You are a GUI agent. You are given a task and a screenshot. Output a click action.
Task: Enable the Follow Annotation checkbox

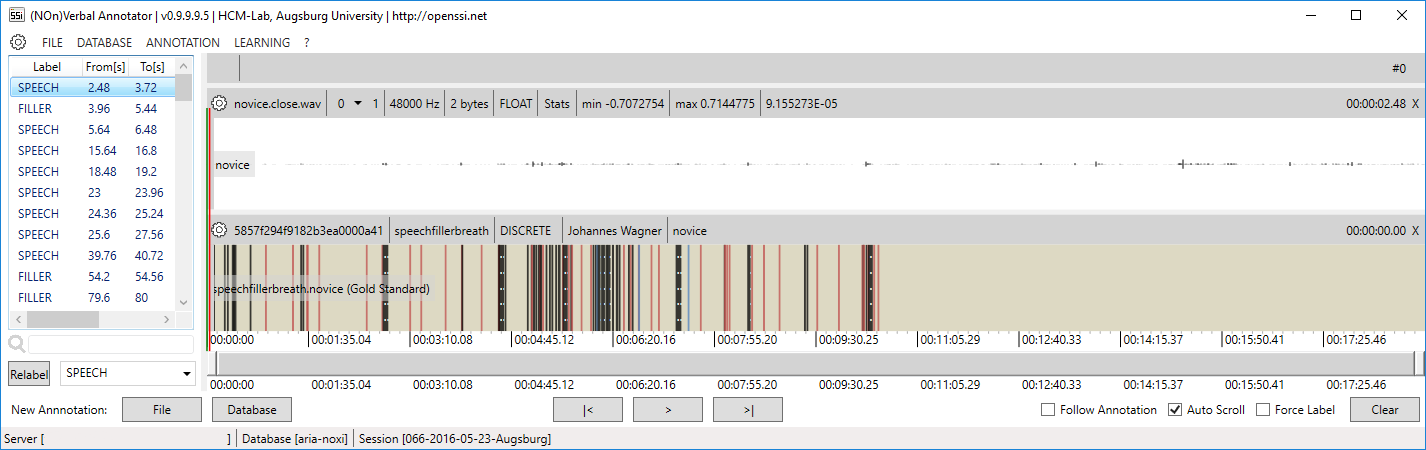click(1048, 410)
